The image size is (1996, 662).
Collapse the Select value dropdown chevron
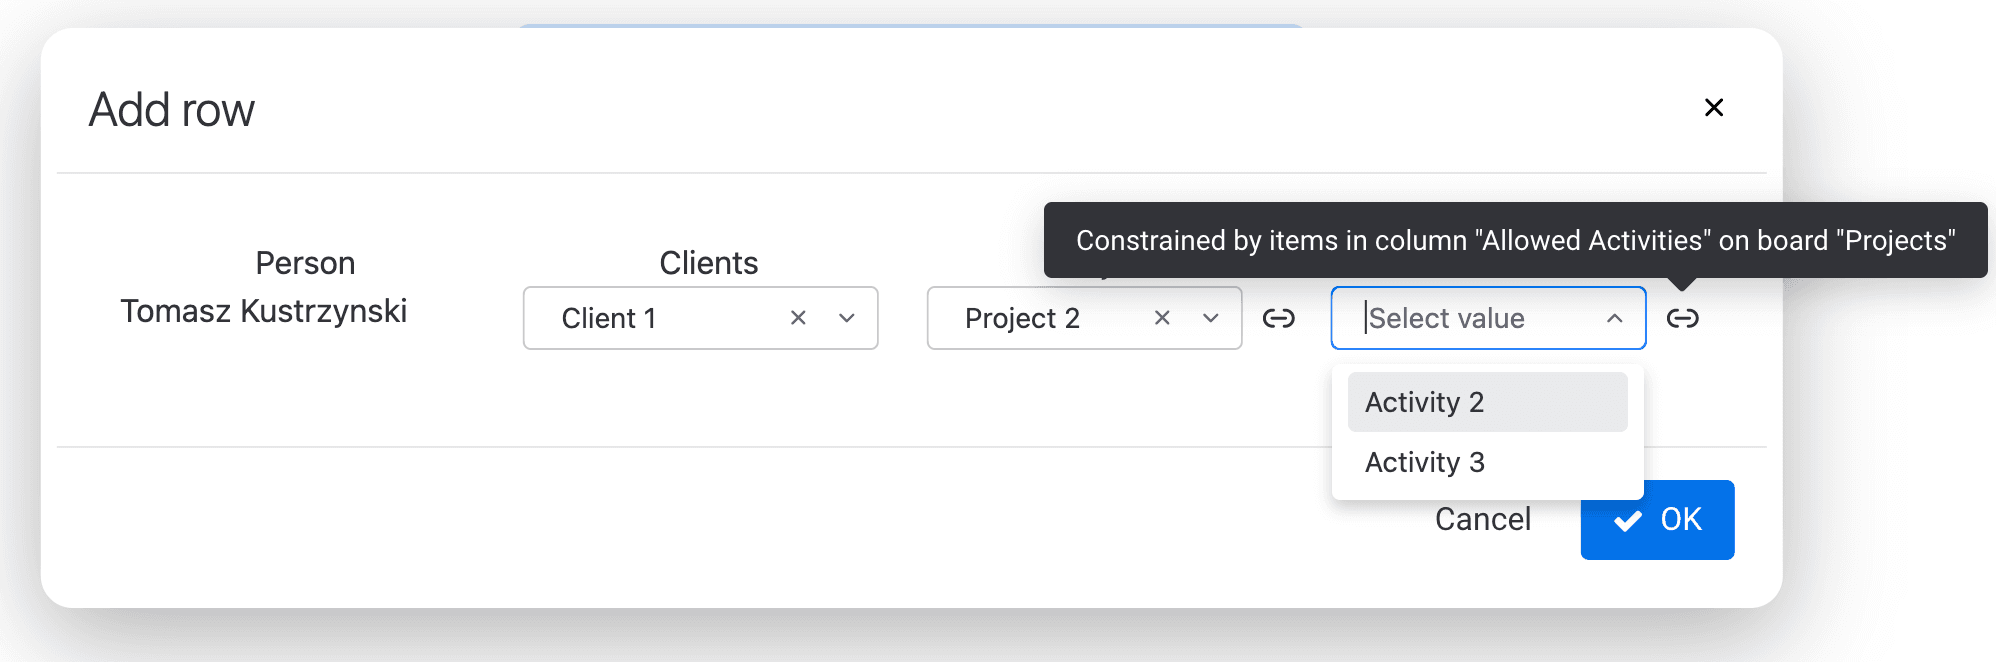[1615, 318]
